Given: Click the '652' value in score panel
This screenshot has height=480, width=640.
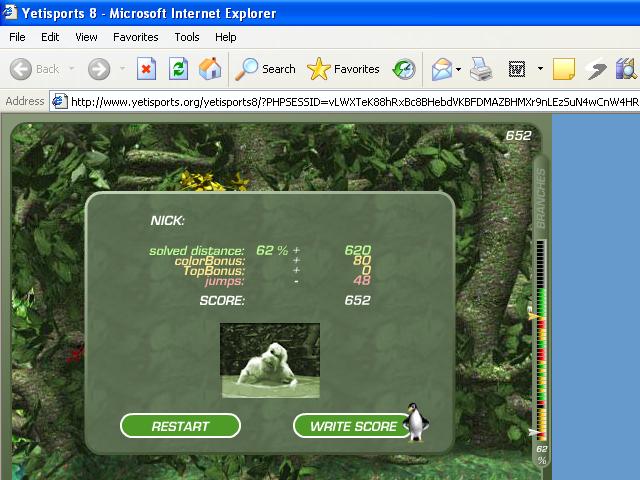Looking at the screenshot, I should (358, 300).
